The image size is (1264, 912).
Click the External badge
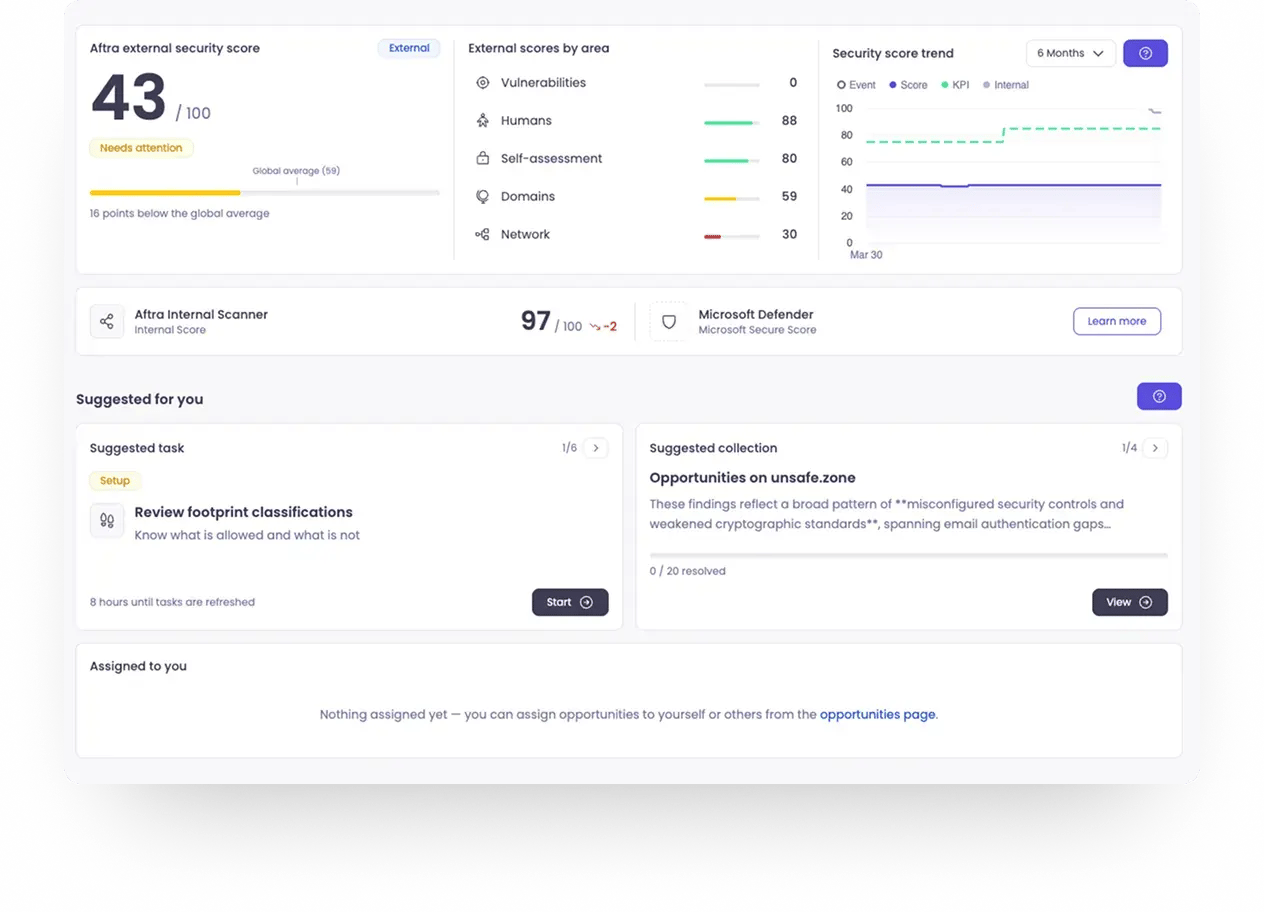409,48
